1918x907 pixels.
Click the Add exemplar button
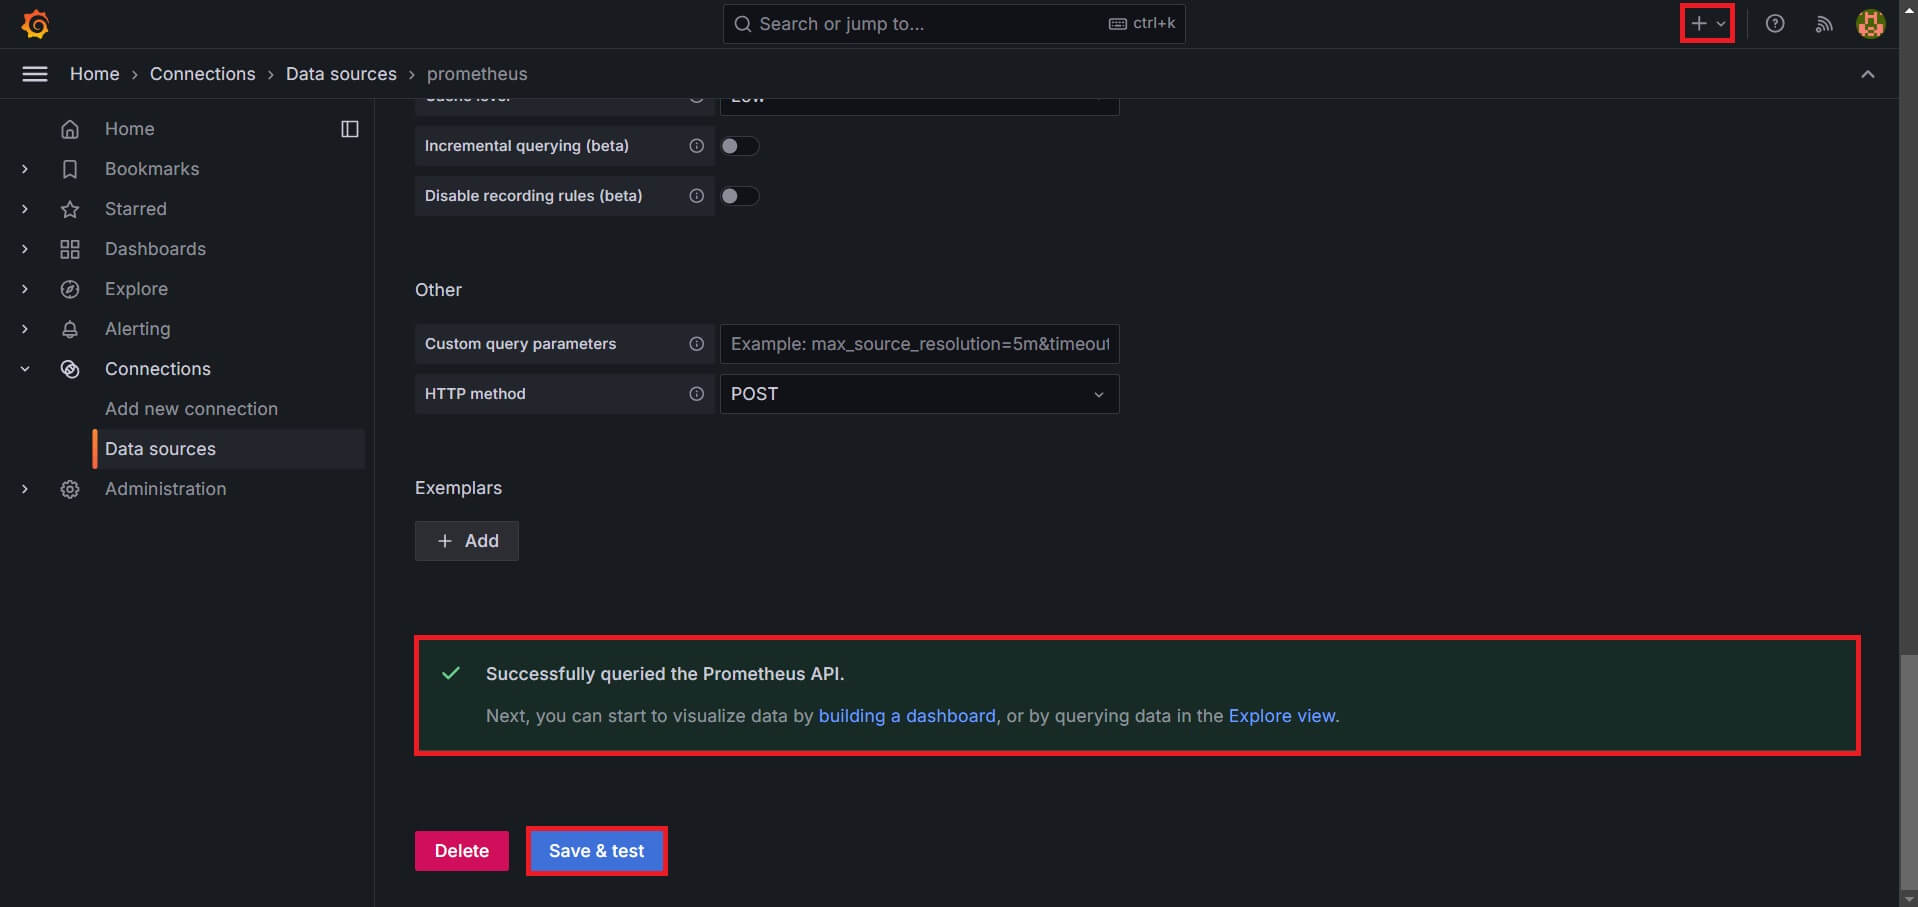[466, 540]
